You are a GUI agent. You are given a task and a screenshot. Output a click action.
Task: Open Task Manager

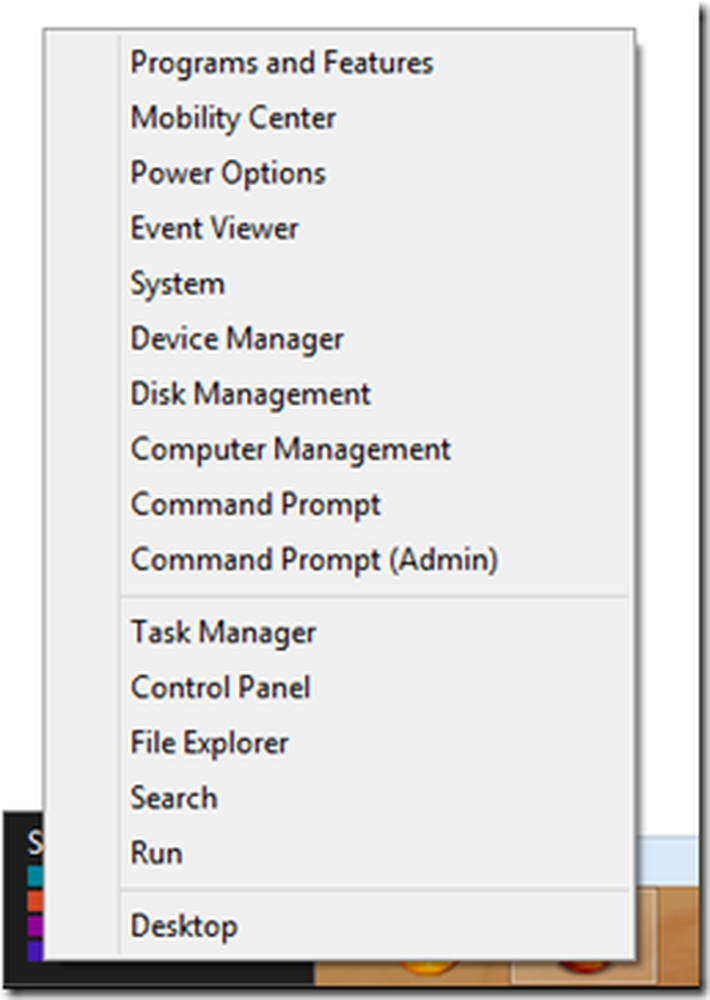223,632
